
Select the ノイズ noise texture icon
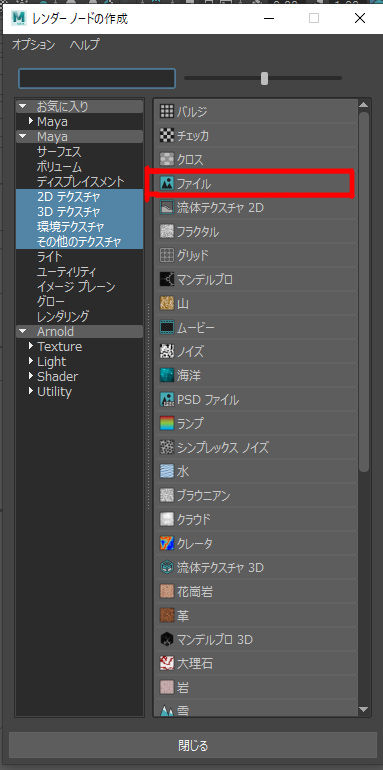[x=167, y=352]
